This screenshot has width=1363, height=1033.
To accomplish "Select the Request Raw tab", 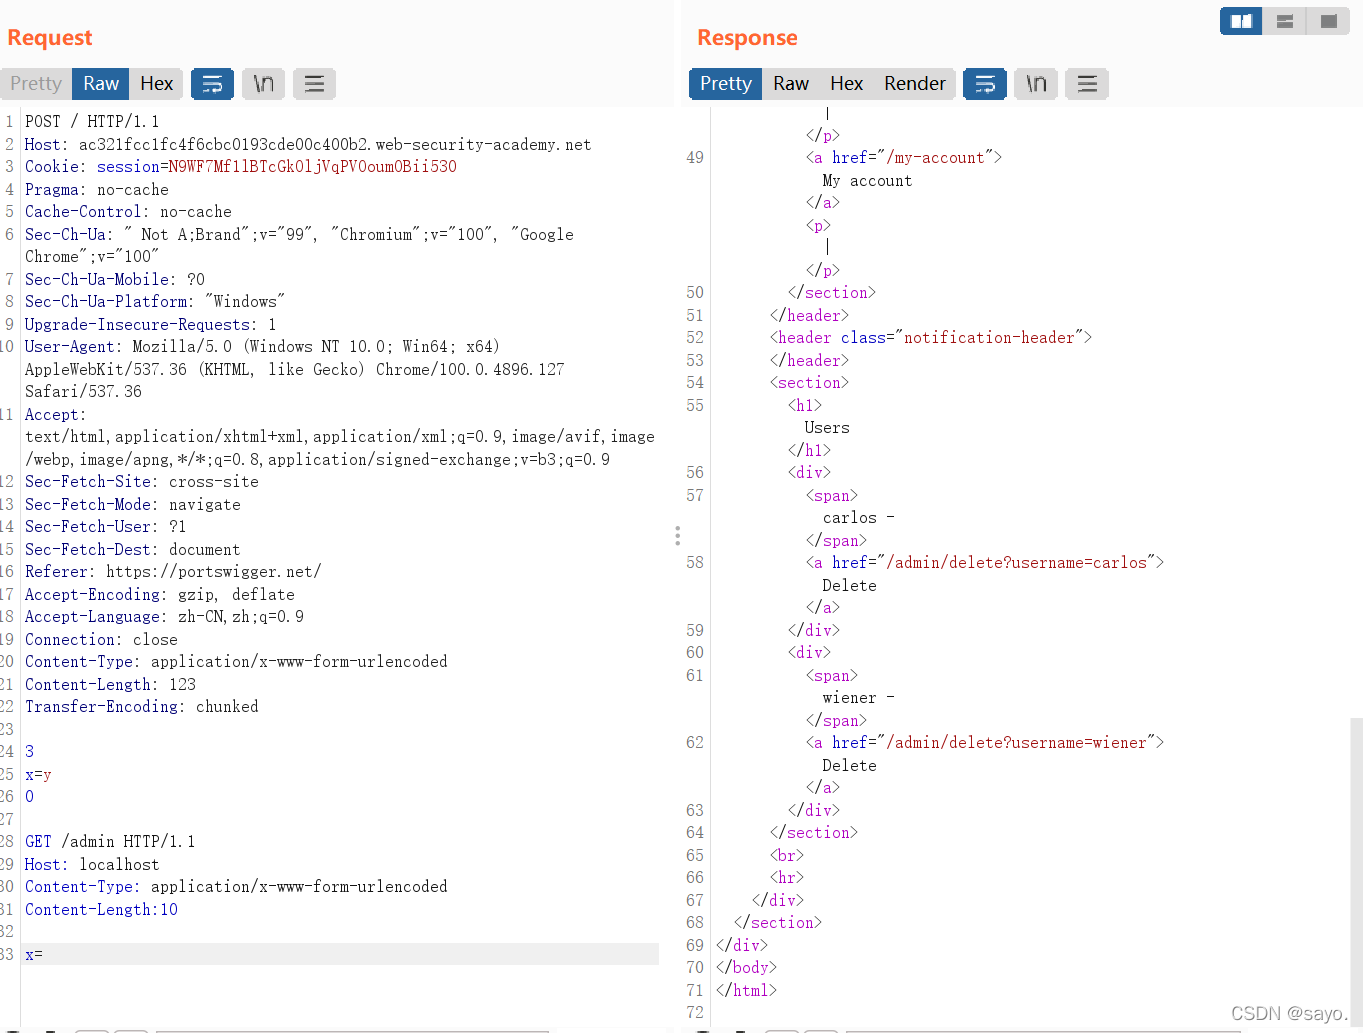I will tap(101, 84).
